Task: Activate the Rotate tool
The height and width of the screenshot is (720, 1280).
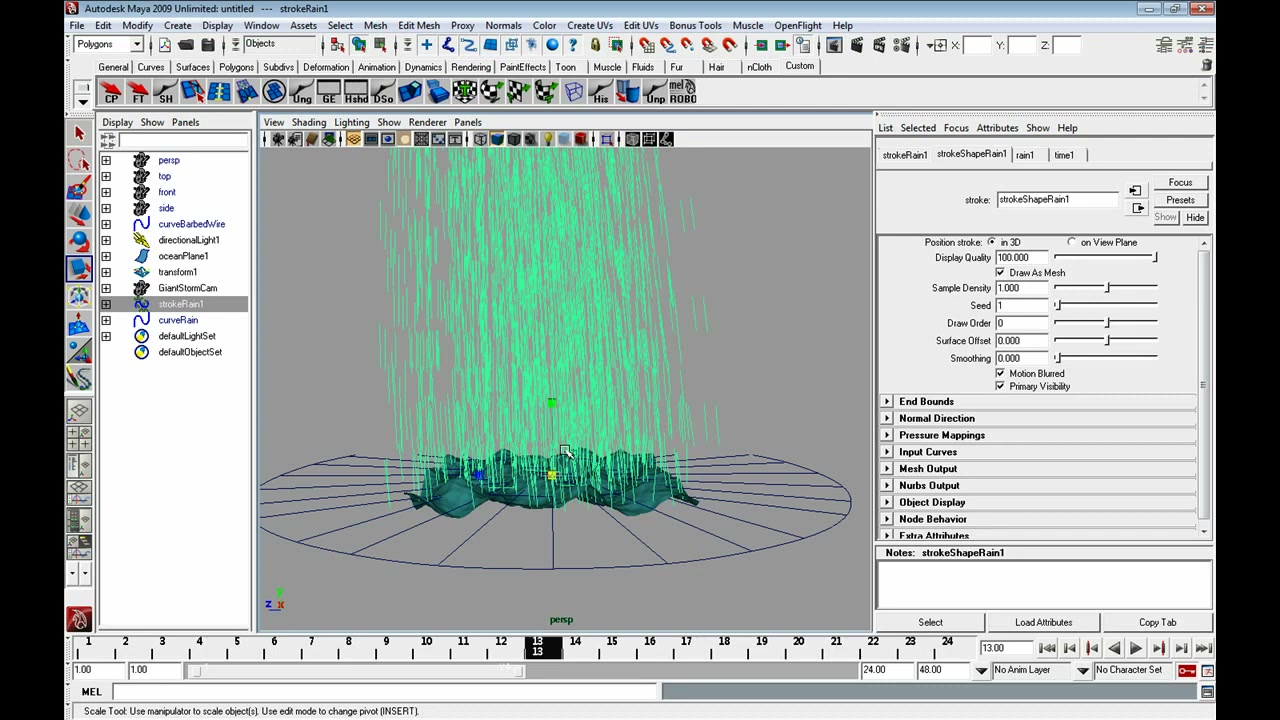Action: 79,241
